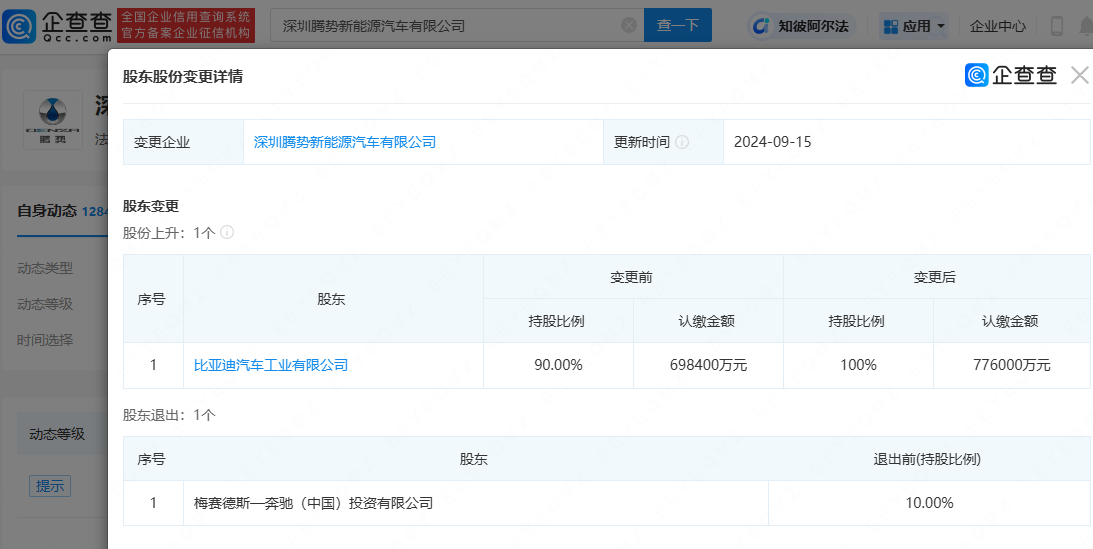Click the 企查查 logo in the dialog

[x=1011, y=75]
